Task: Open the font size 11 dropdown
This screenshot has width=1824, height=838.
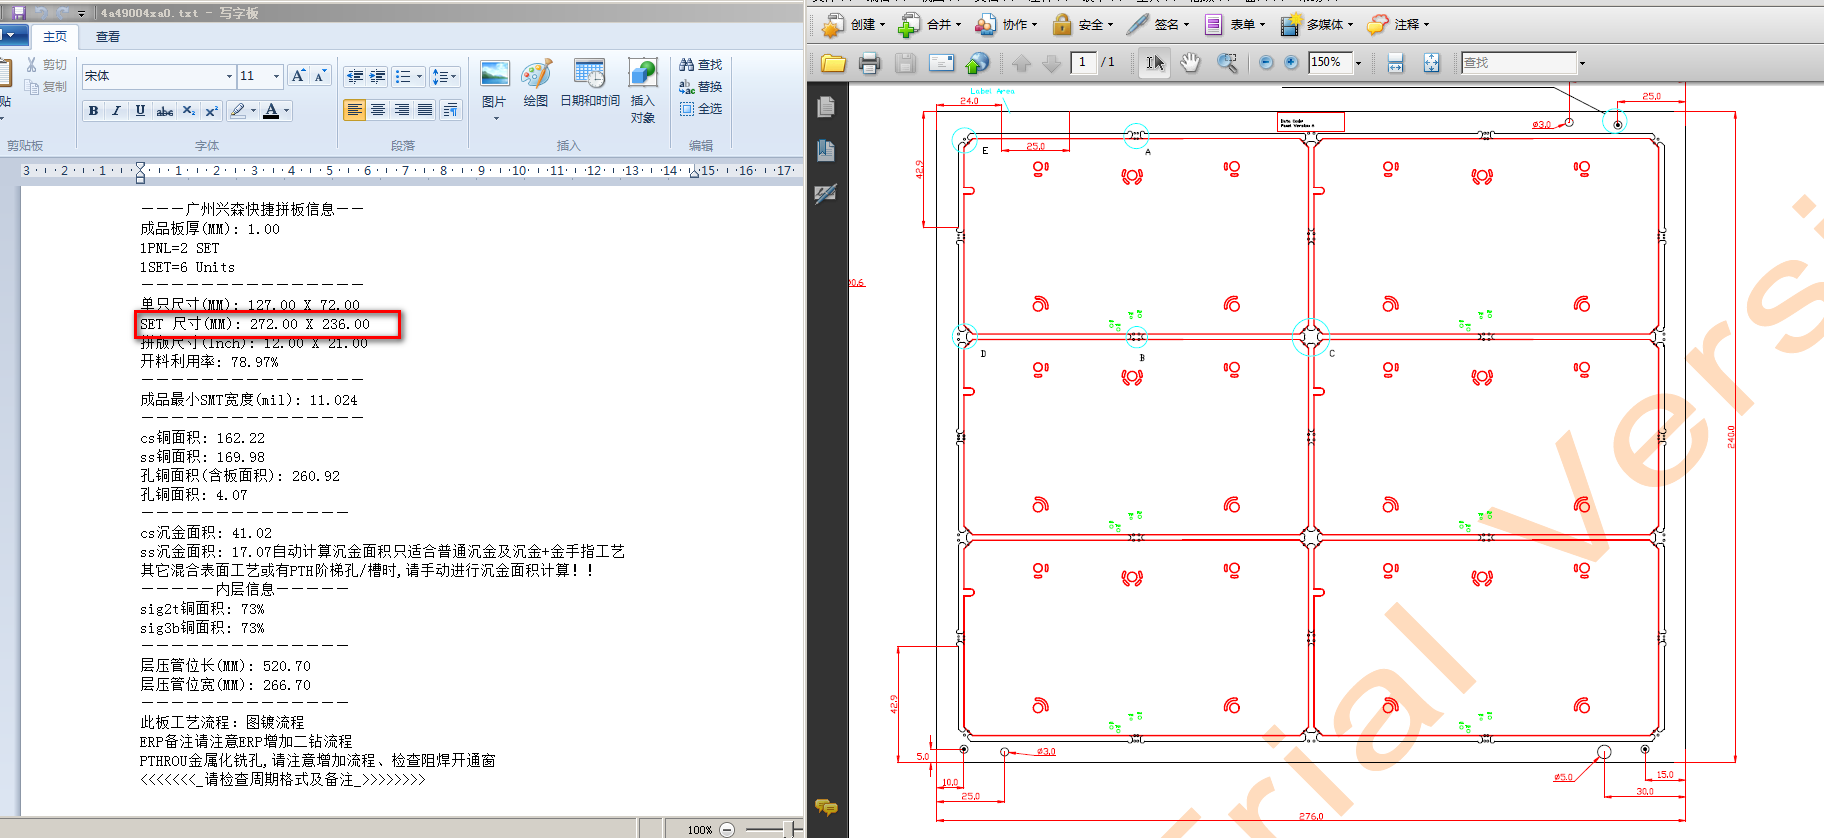Action: [277, 76]
